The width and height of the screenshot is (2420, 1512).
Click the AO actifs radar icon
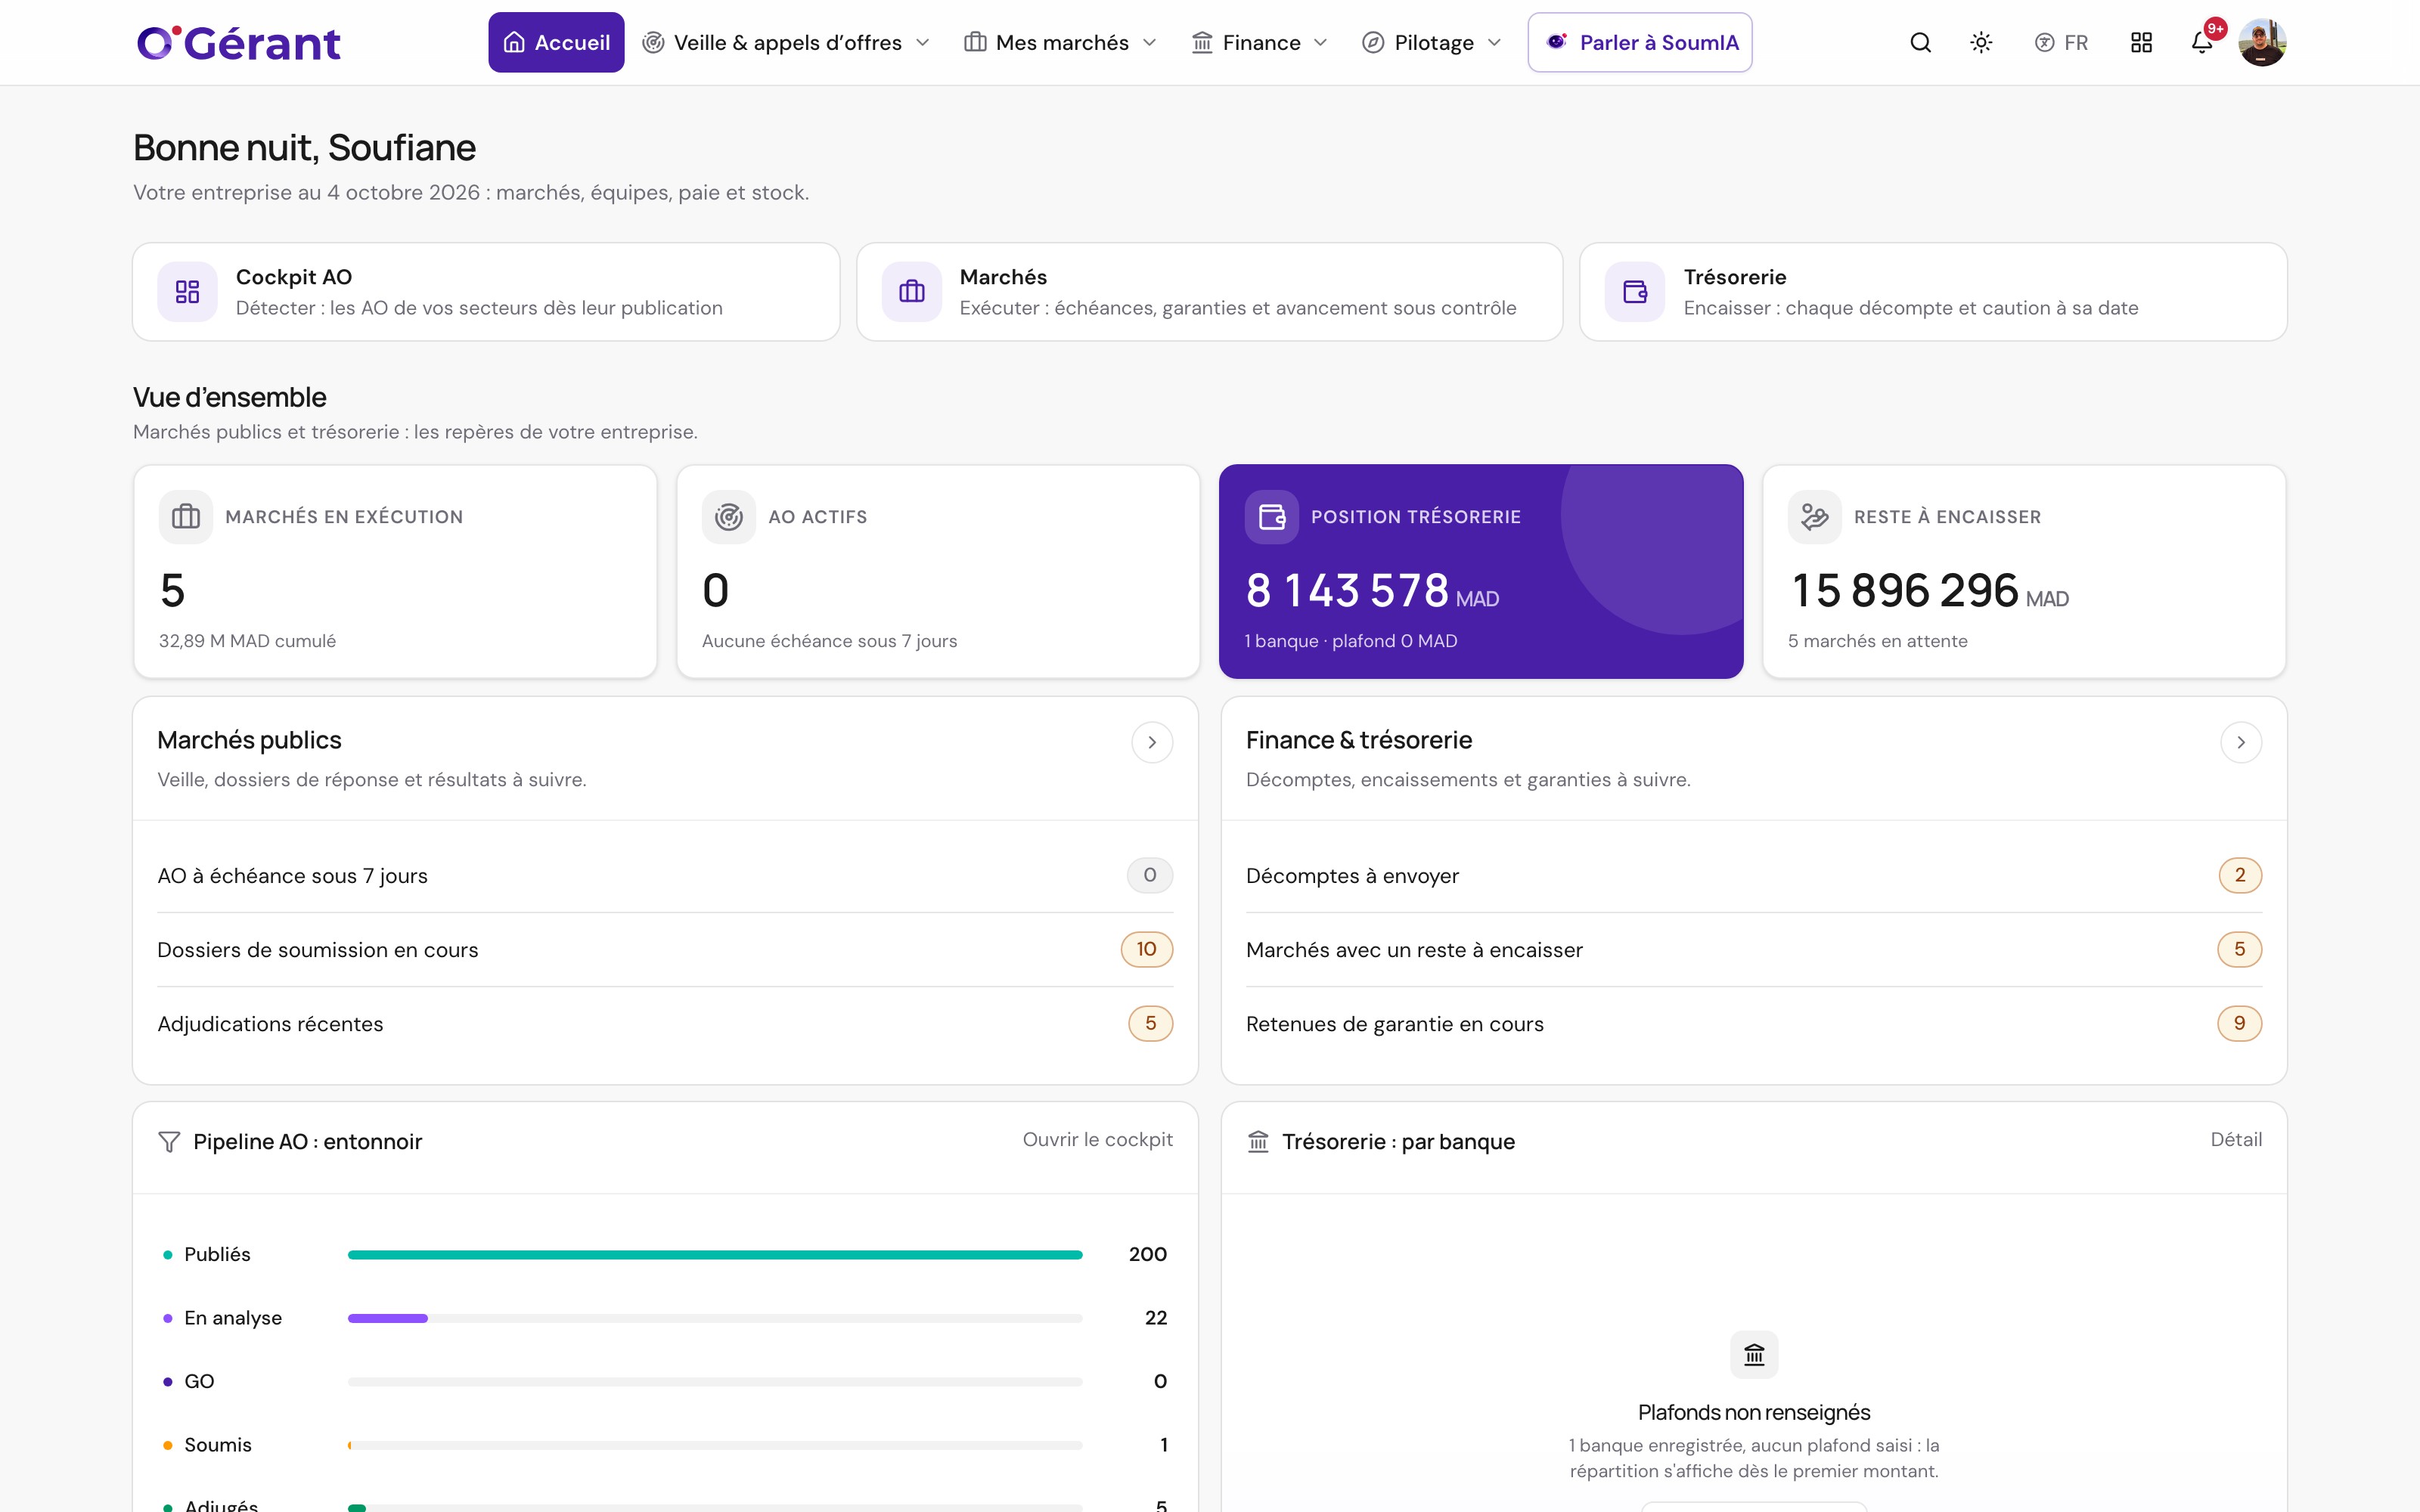pos(729,517)
